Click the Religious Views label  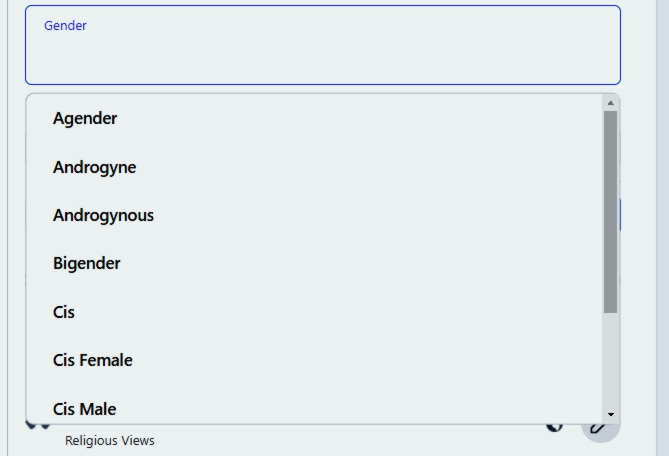(x=110, y=441)
